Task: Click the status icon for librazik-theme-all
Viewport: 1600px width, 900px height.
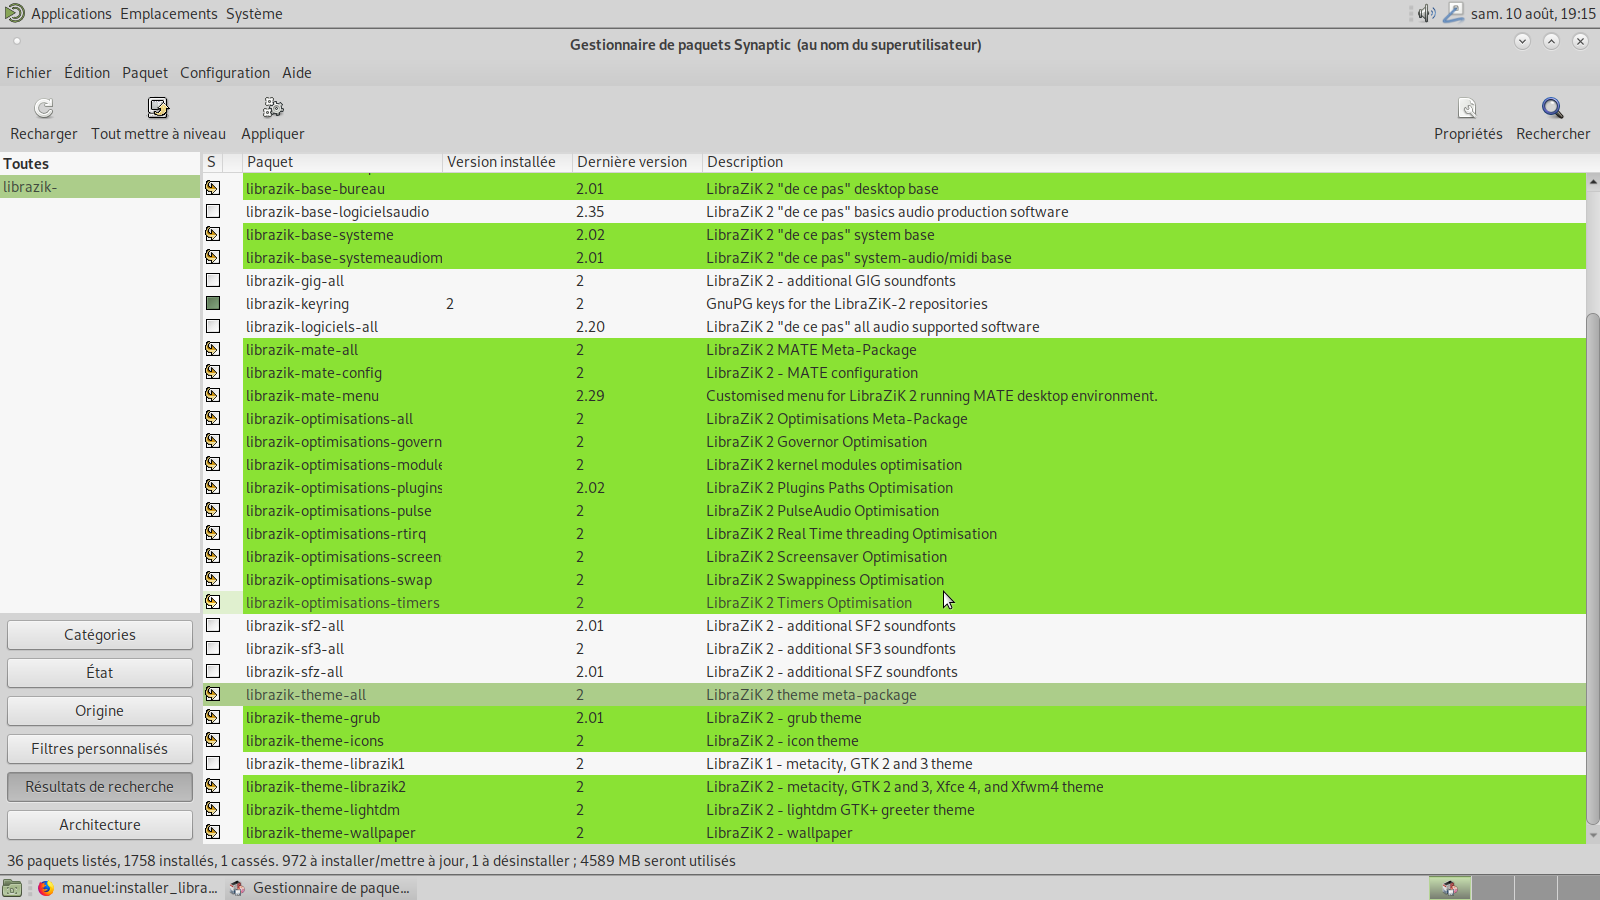Action: (213, 694)
